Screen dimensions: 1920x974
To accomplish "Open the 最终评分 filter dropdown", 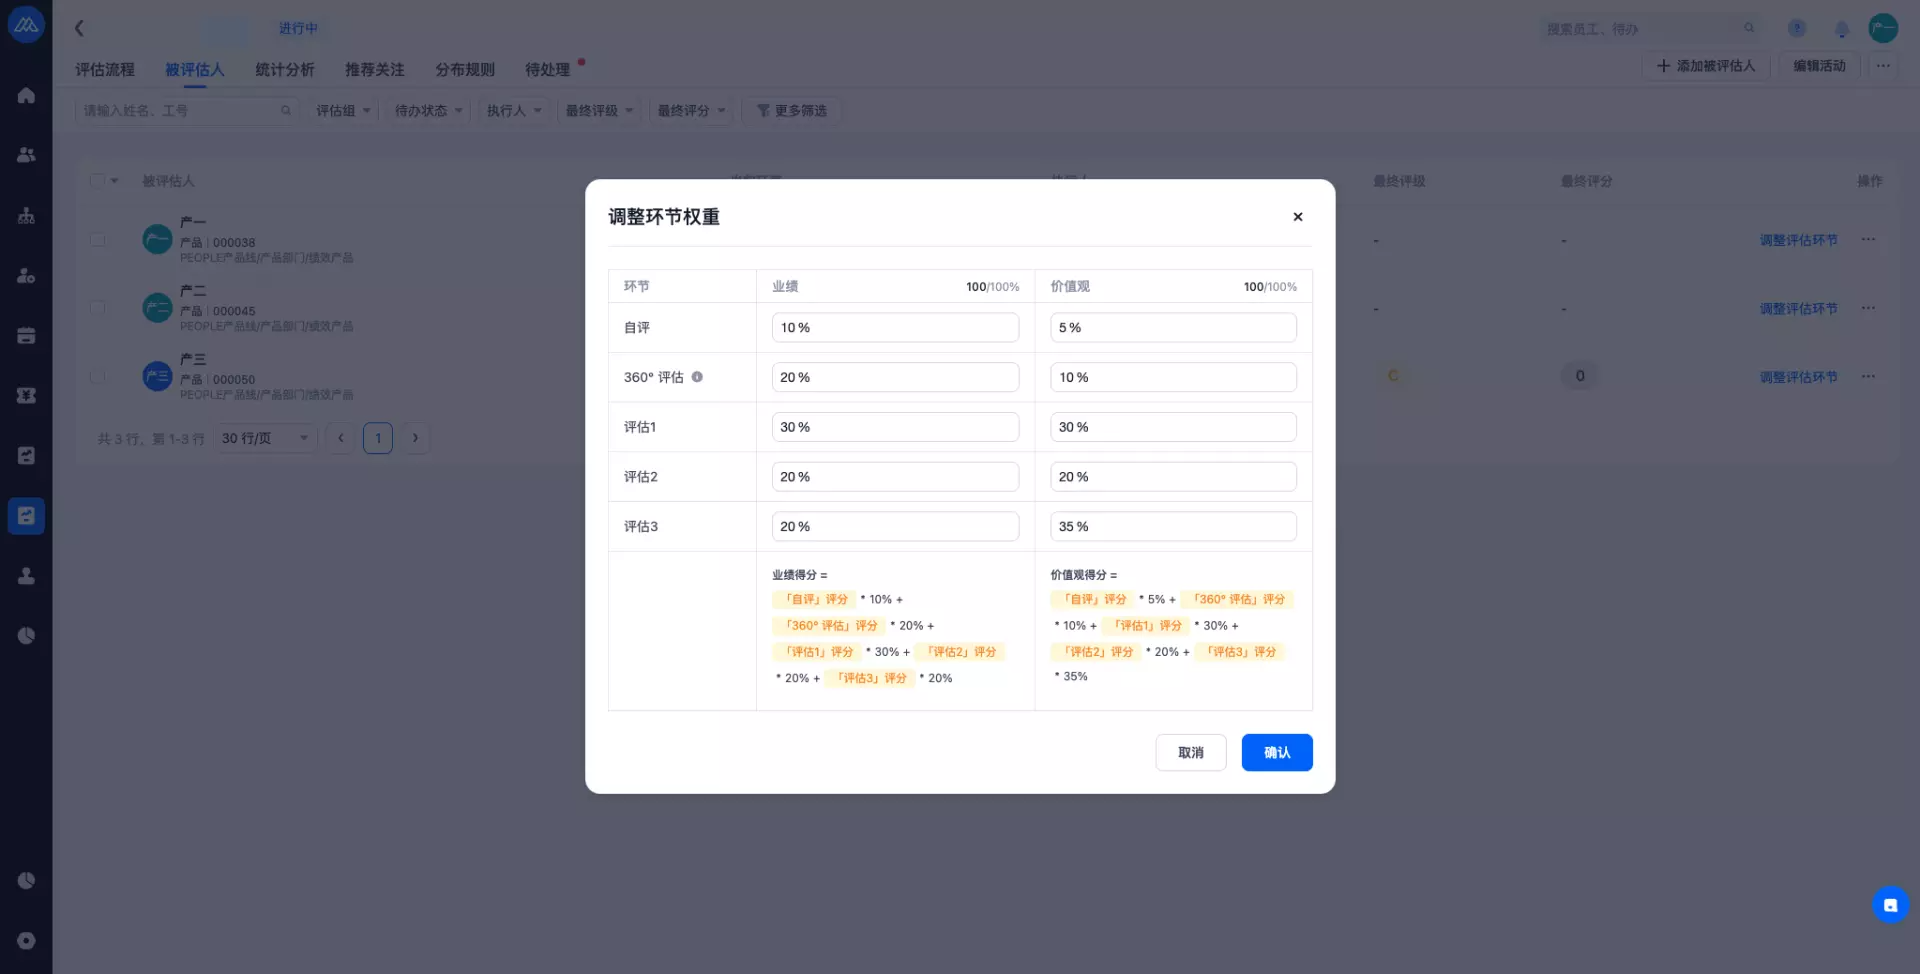I will pos(691,111).
